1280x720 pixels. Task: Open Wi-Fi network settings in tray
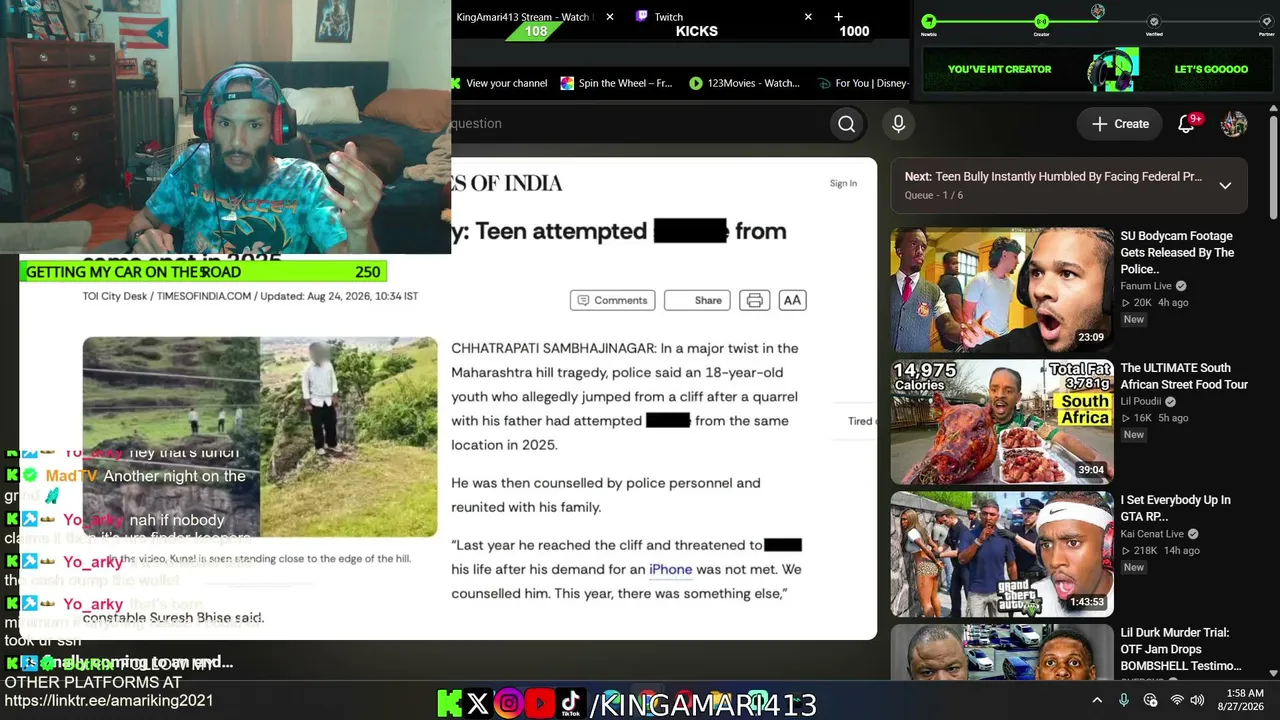coord(1177,700)
